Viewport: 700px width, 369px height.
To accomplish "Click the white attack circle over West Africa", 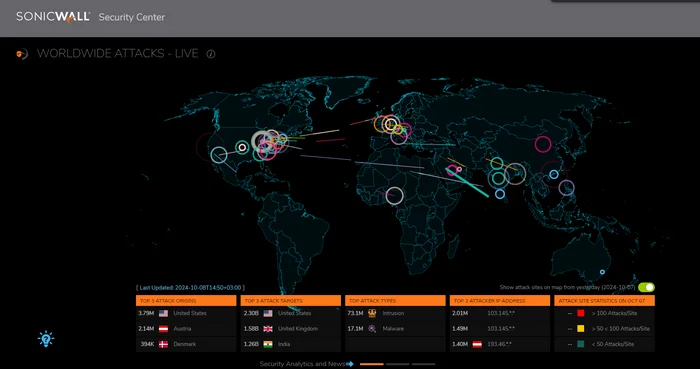I will [394, 195].
